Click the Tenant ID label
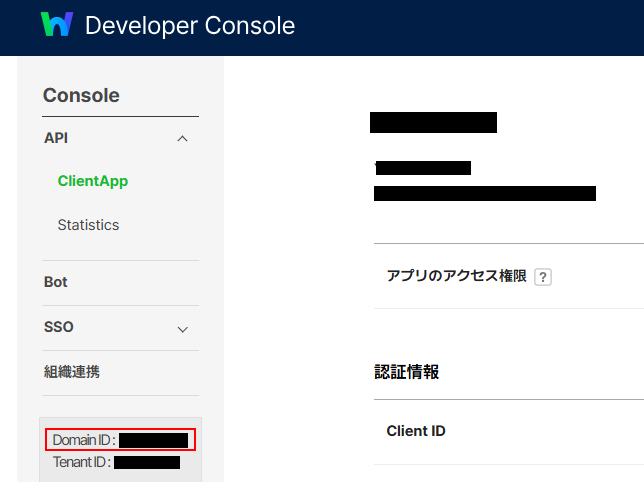The width and height of the screenshot is (644, 482). pos(81,462)
